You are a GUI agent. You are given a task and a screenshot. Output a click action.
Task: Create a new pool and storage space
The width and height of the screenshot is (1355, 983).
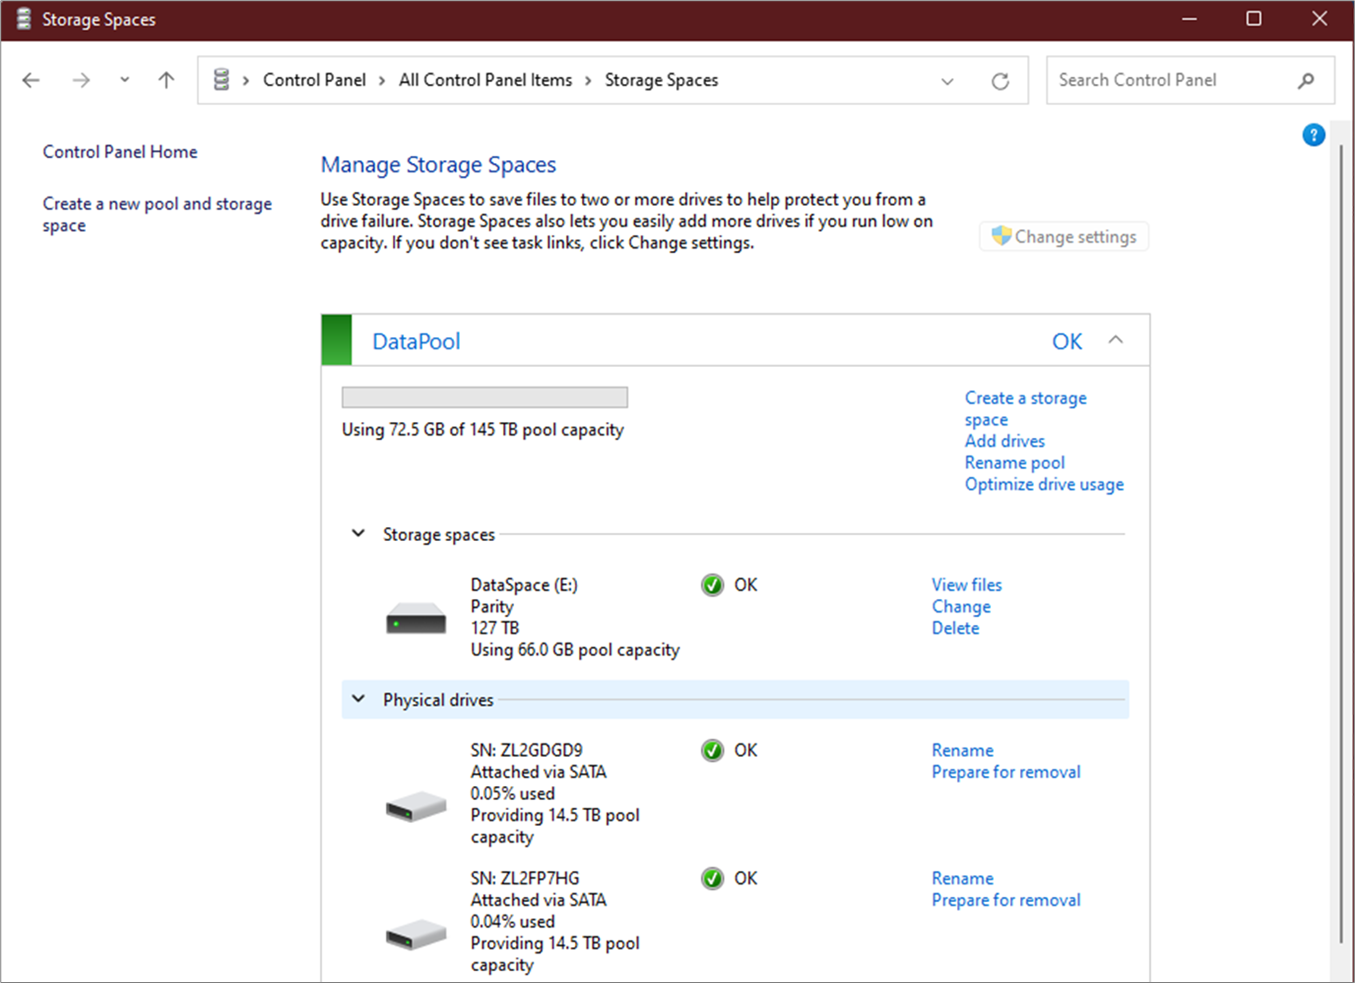[x=157, y=214]
